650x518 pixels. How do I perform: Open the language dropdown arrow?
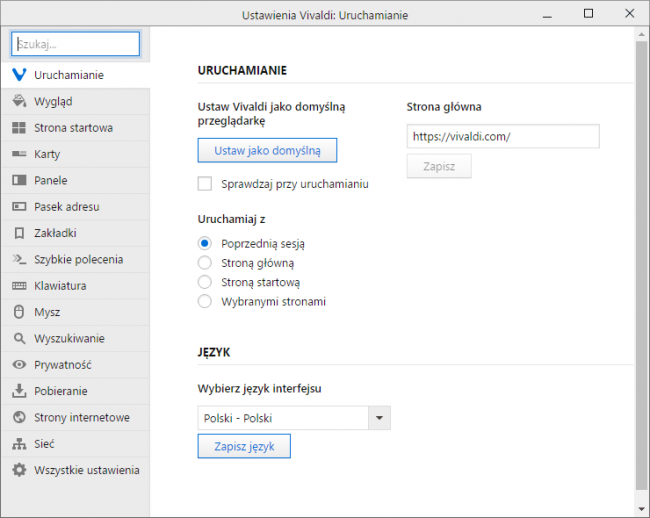[379, 418]
